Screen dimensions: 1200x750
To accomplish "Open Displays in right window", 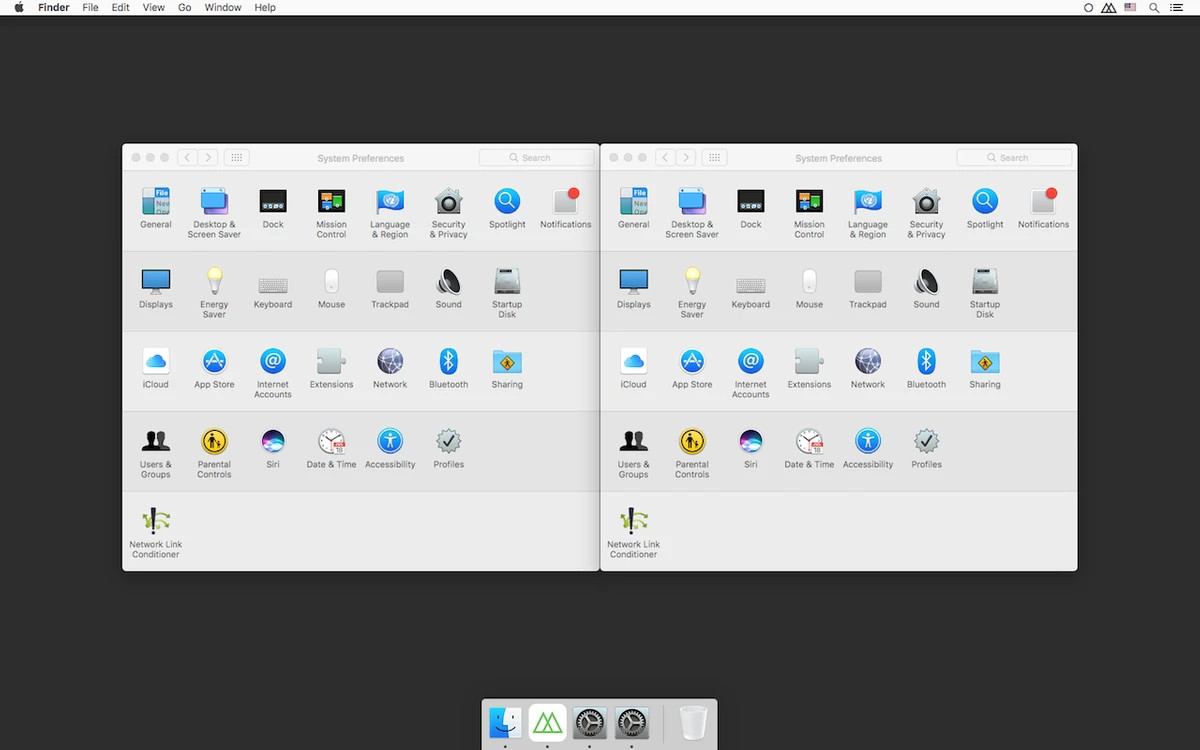I will (x=634, y=288).
